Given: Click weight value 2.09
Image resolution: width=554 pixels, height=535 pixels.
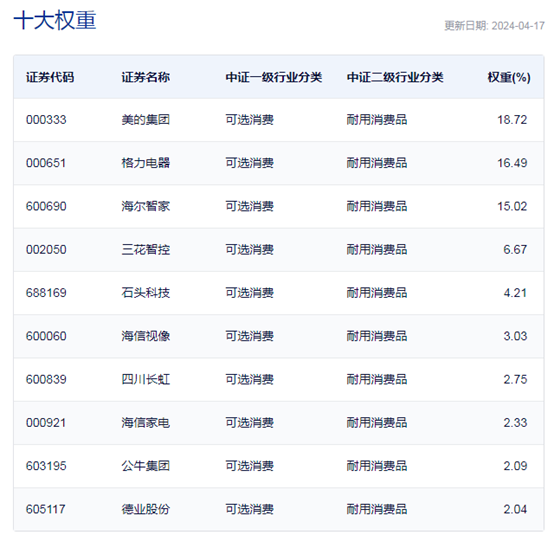Looking at the screenshot, I should point(515,466).
